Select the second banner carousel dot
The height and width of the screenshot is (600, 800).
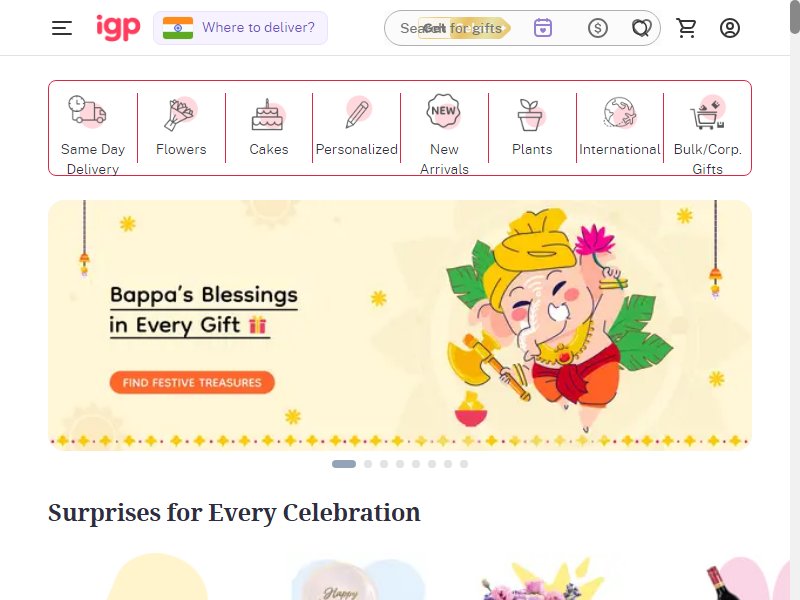(x=368, y=464)
